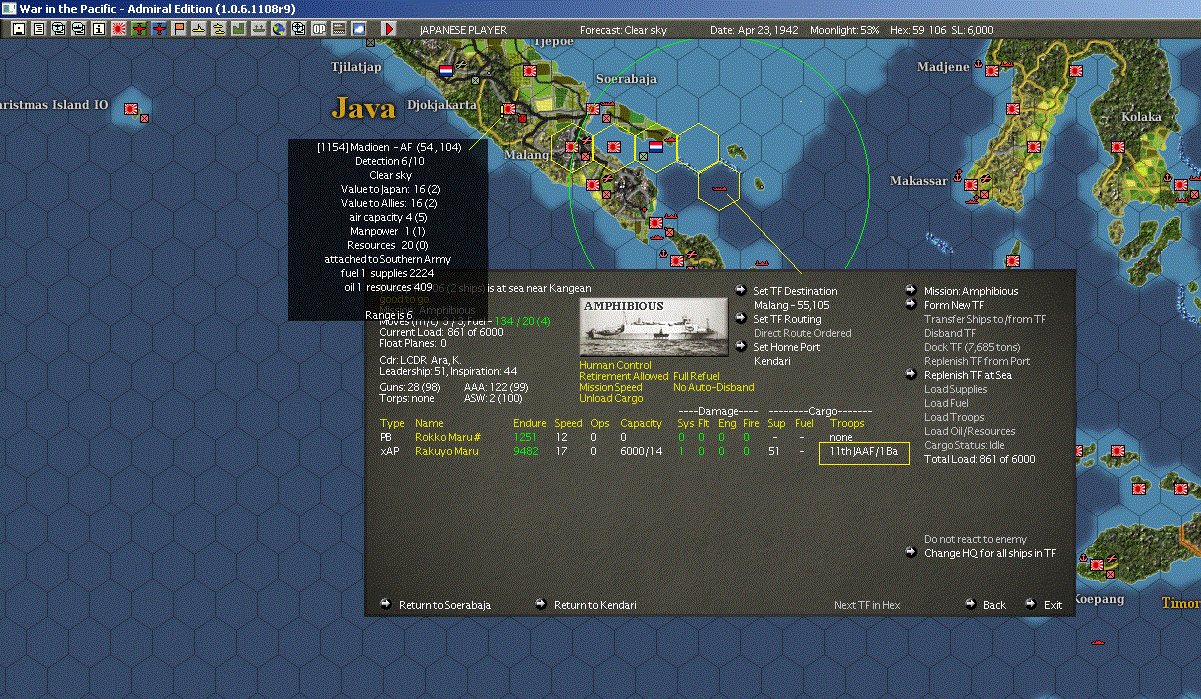Click Change HQ for all ships in TF

[x=989, y=553]
